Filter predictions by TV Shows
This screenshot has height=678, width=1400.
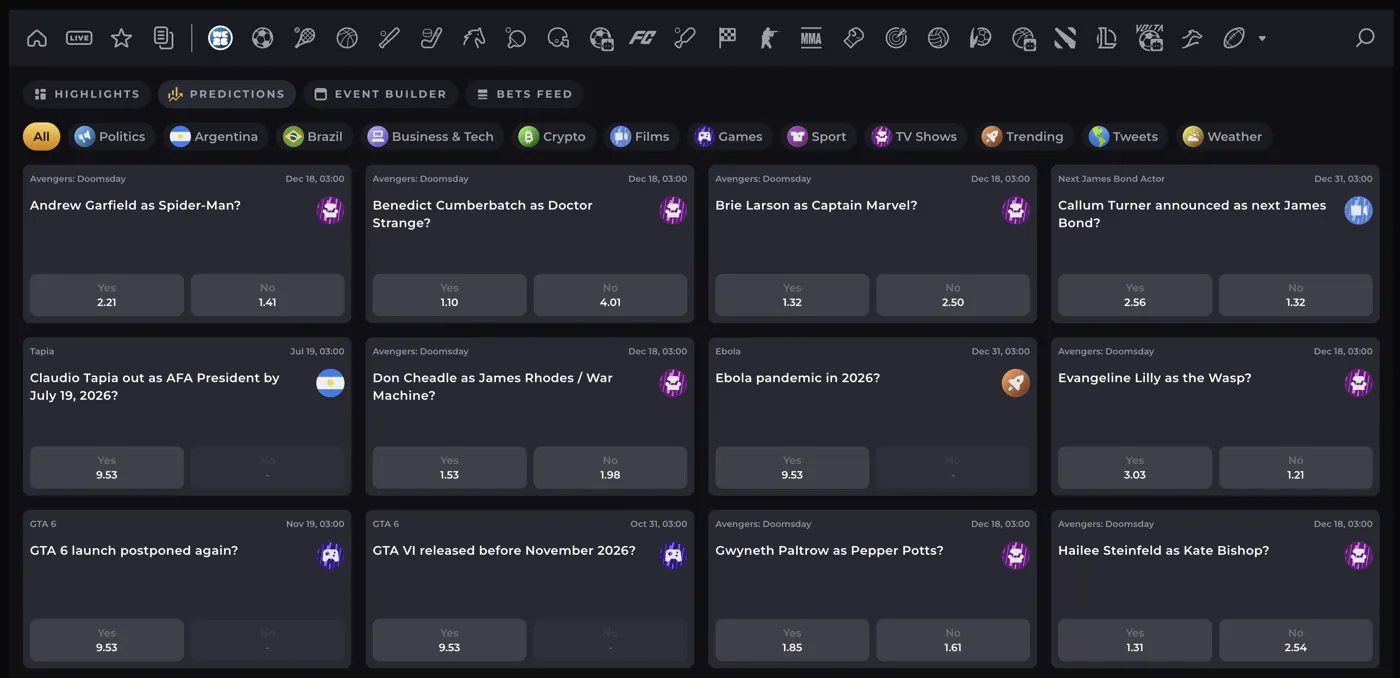[915, 136]
